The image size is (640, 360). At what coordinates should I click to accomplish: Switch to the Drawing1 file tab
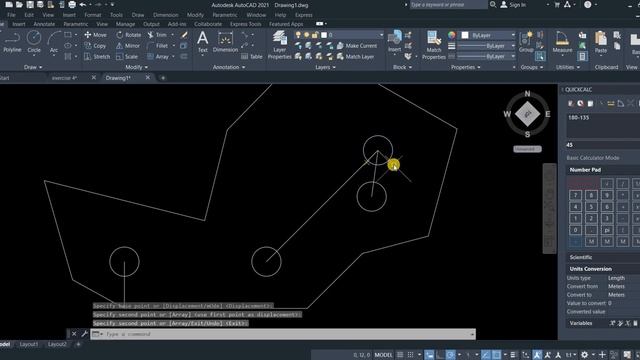tap(118, 78)
